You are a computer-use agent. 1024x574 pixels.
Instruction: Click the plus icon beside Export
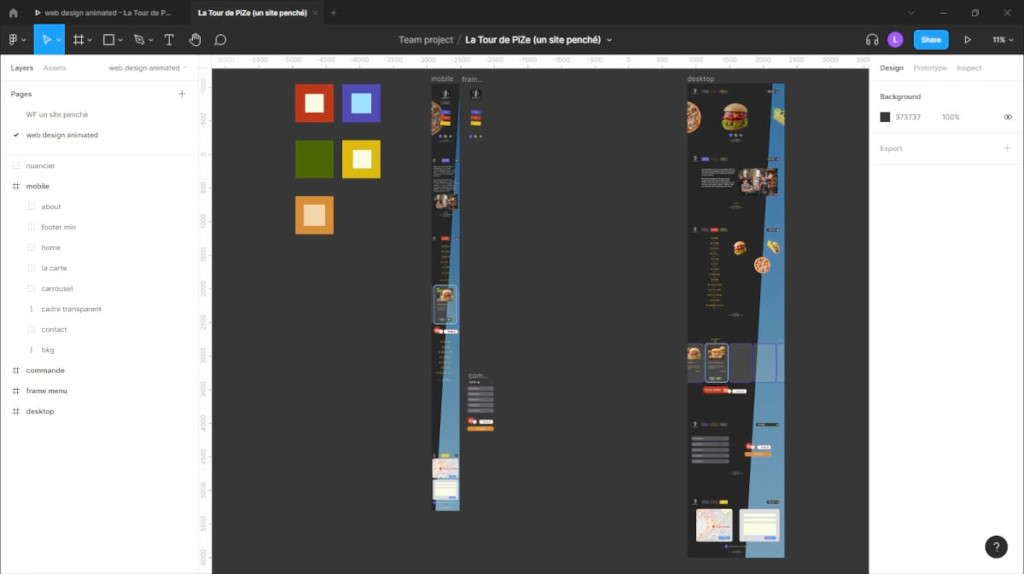(x=1007, y=148)
